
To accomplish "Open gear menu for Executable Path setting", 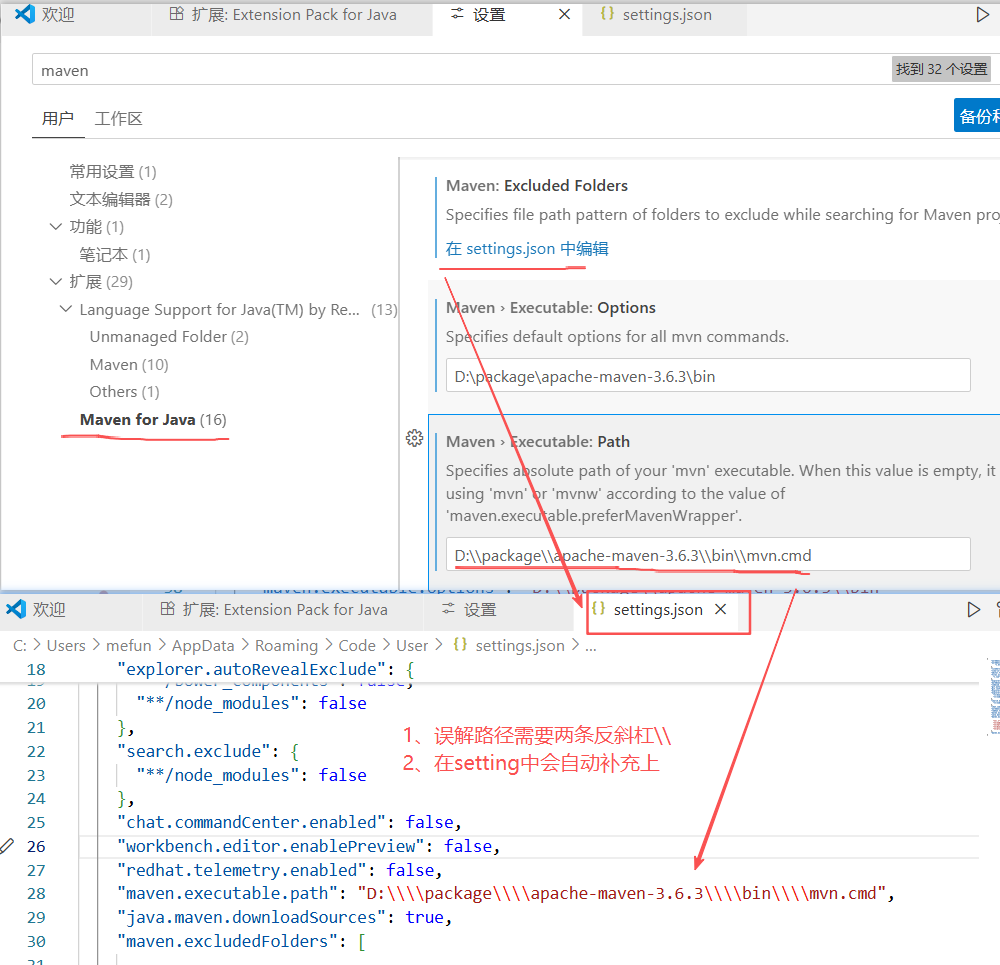I will [x=415, y=438].
